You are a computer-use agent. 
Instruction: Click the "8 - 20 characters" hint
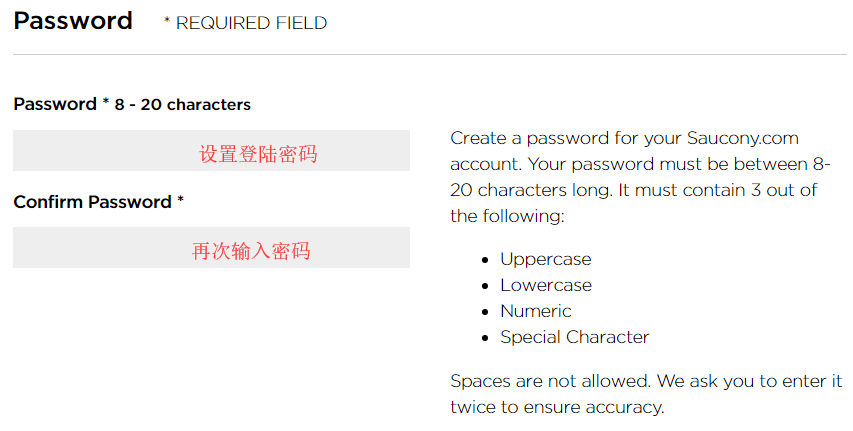(x=182, y=104)
